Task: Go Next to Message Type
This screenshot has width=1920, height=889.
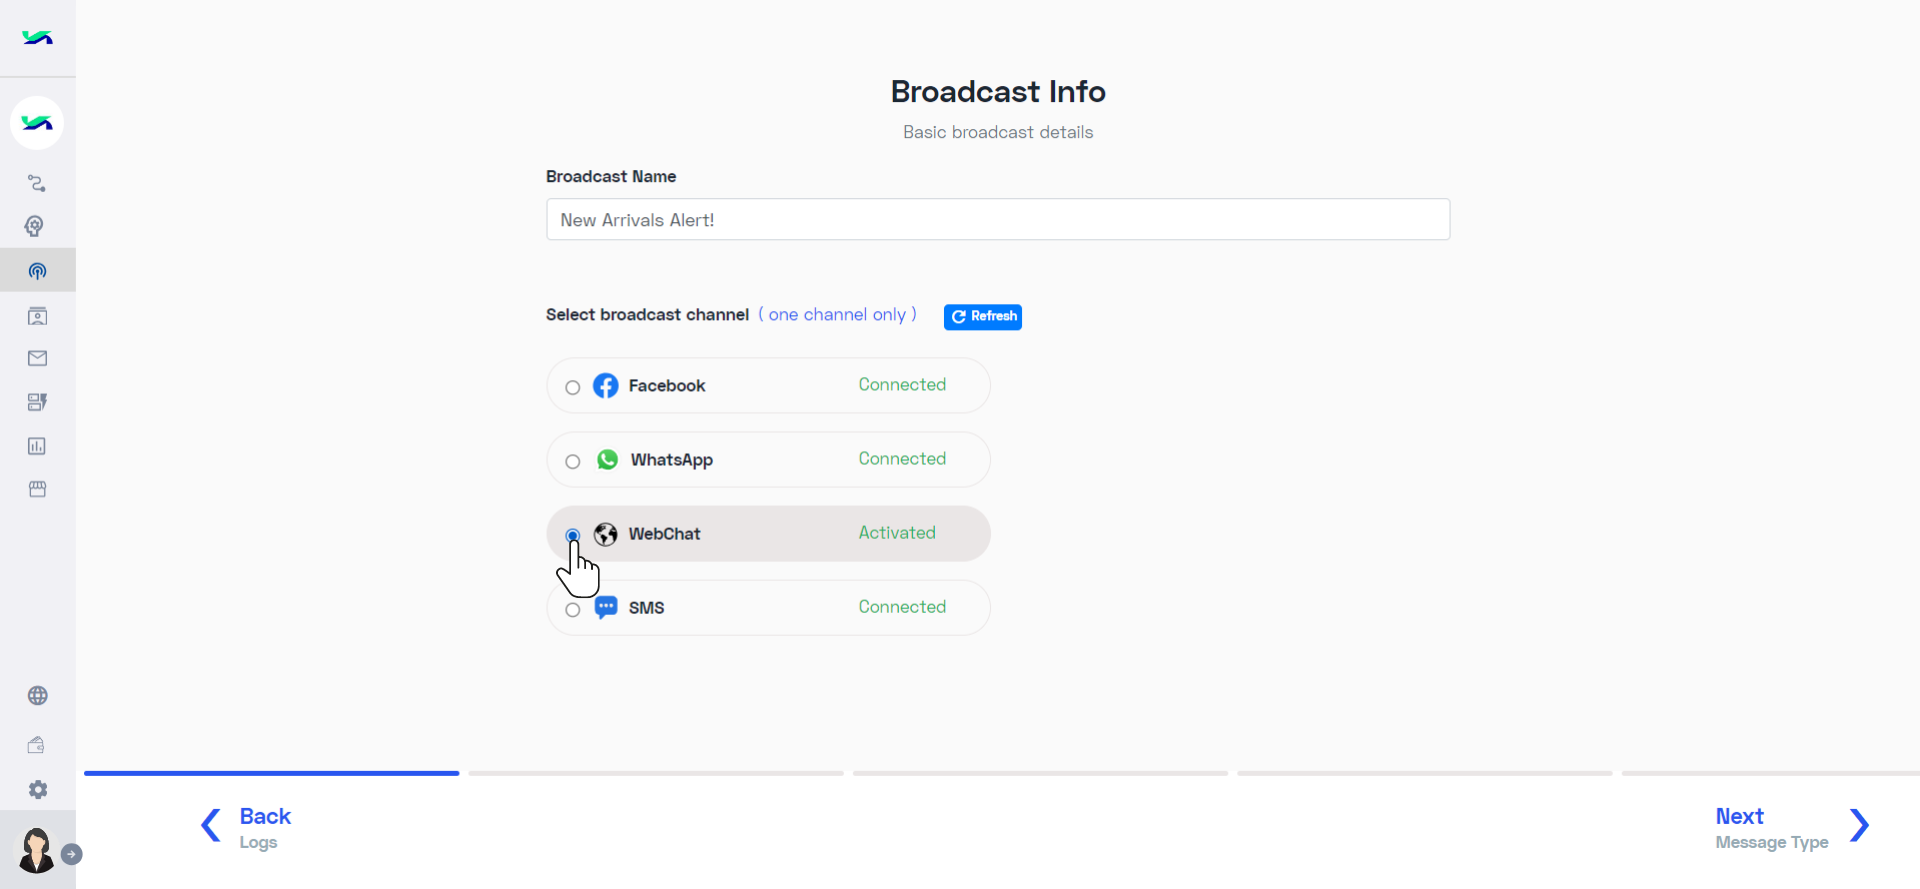Action: point(1772,828)
